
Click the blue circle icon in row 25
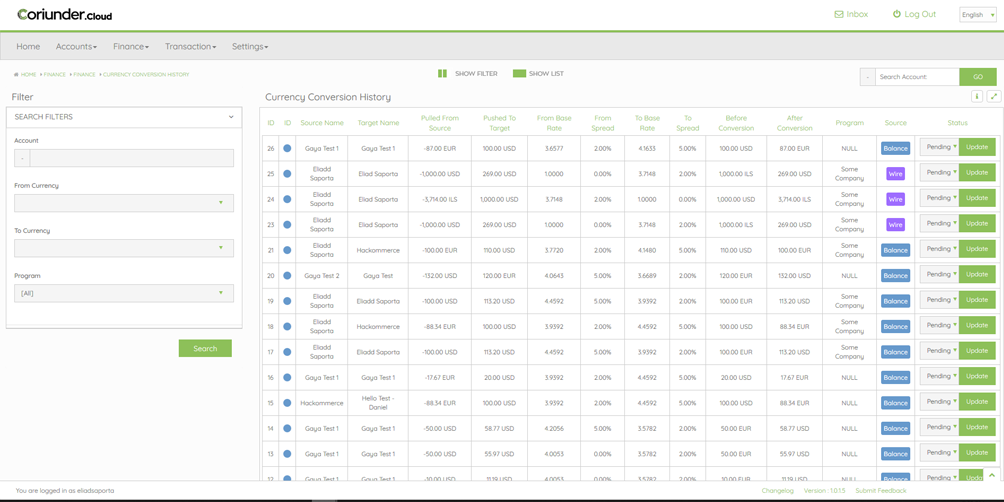(287, 174)
